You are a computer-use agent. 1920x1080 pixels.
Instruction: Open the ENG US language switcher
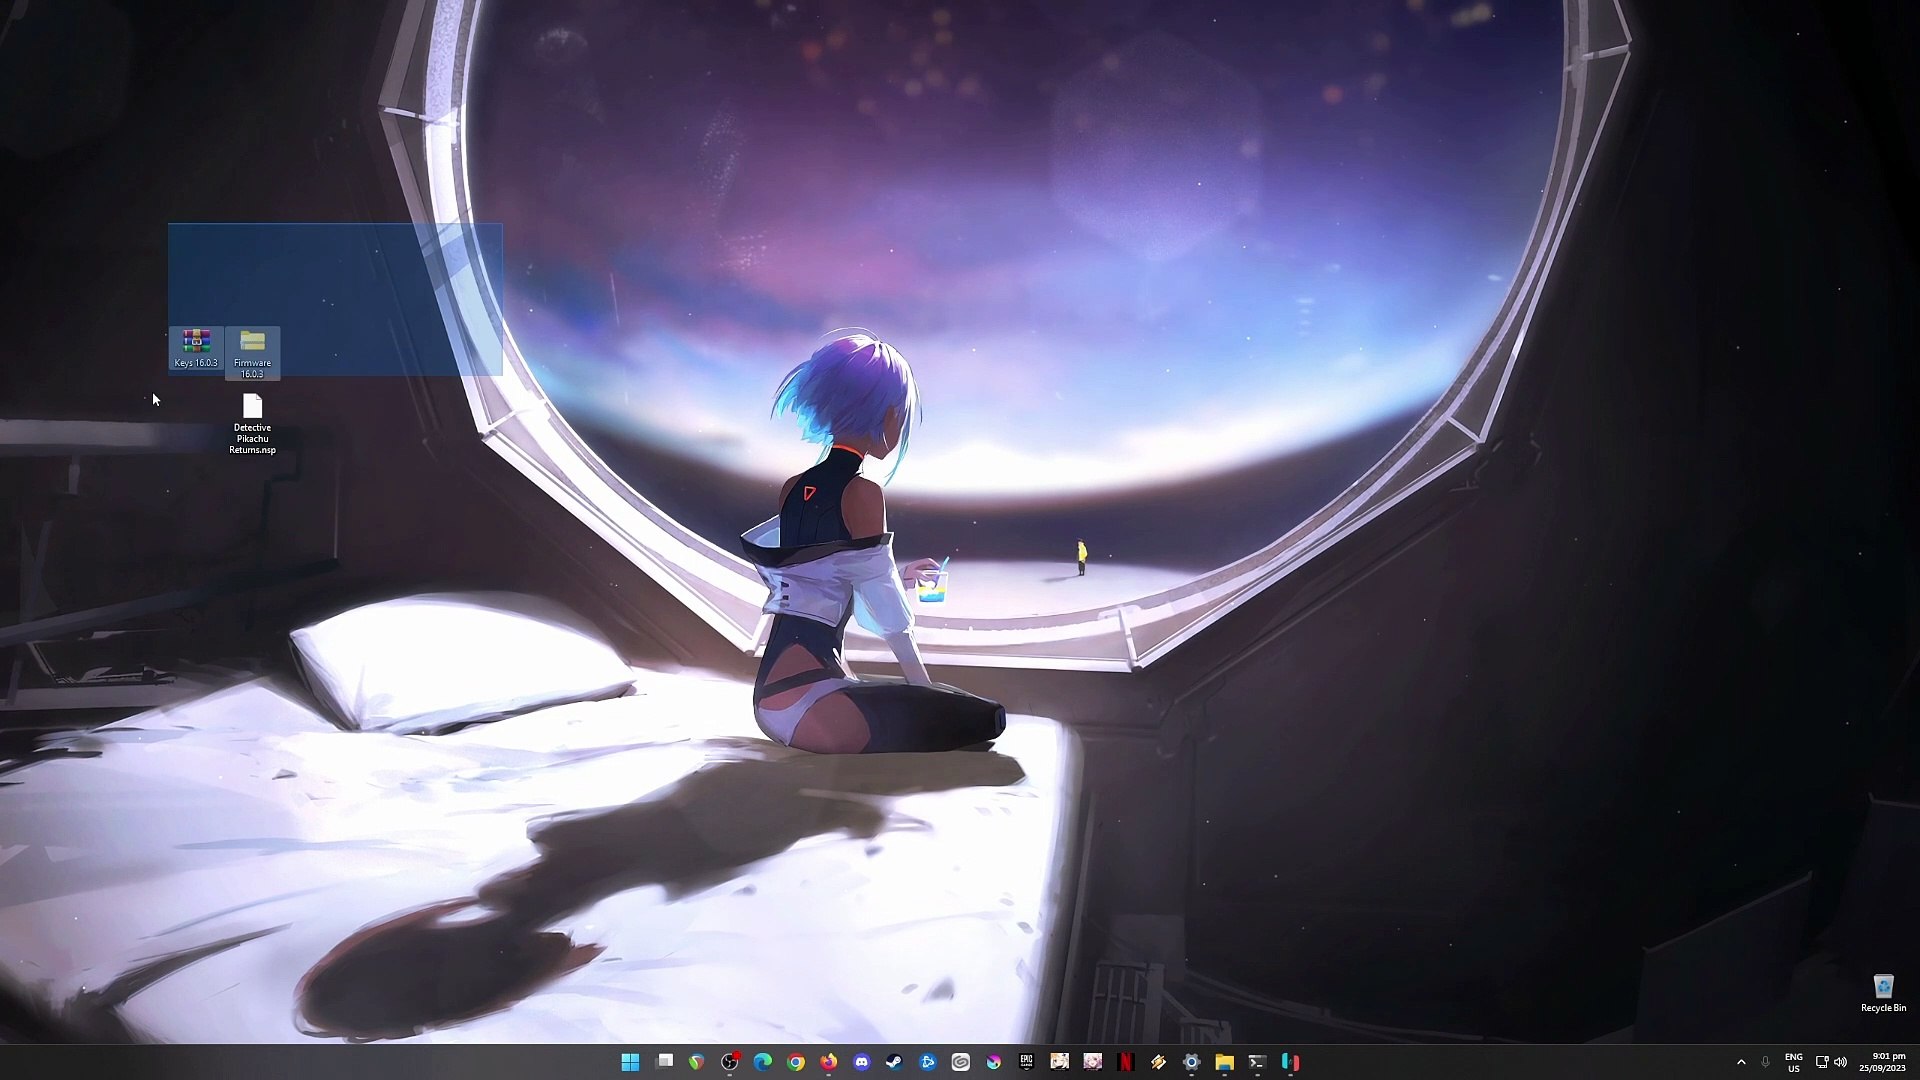click(1794, 1062)
